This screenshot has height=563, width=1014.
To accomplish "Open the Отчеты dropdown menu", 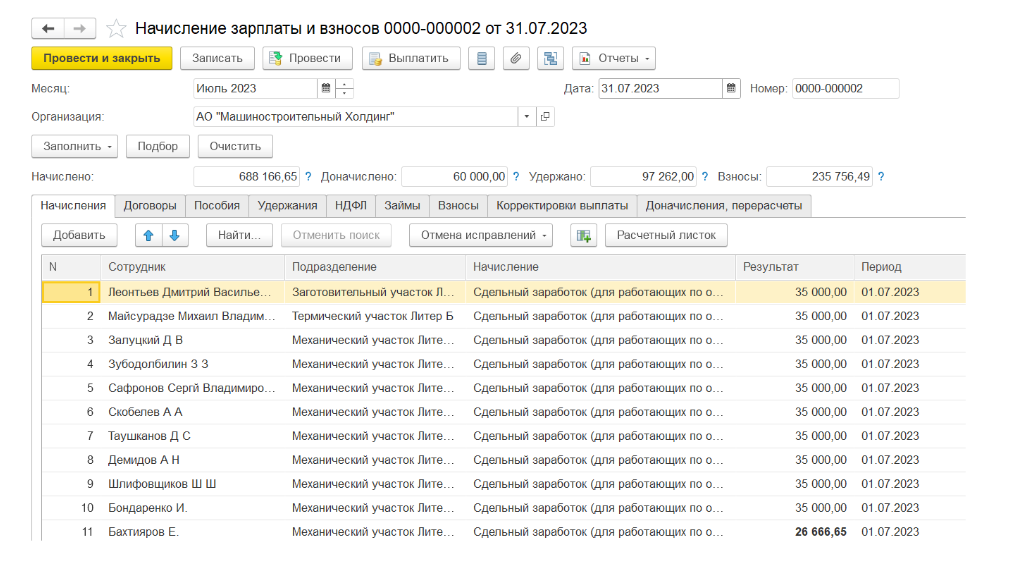I will (613, 58).
